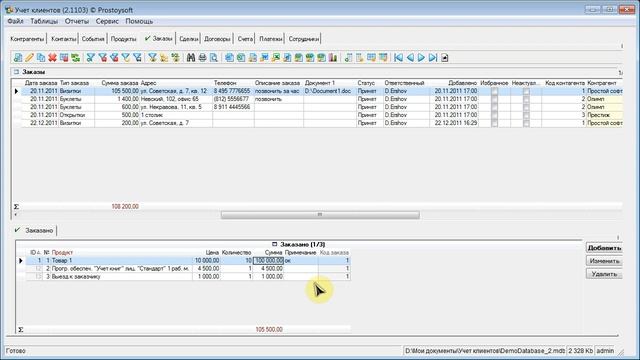
Task: Click the red X delete icon
Action: 52,58
